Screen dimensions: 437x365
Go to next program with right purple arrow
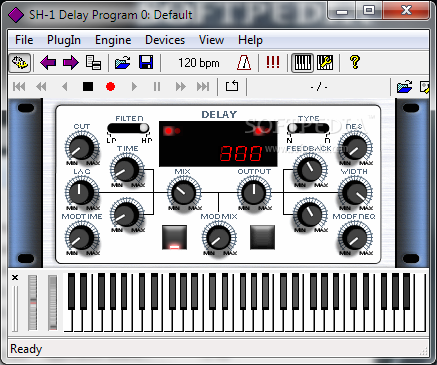point(70,63)
